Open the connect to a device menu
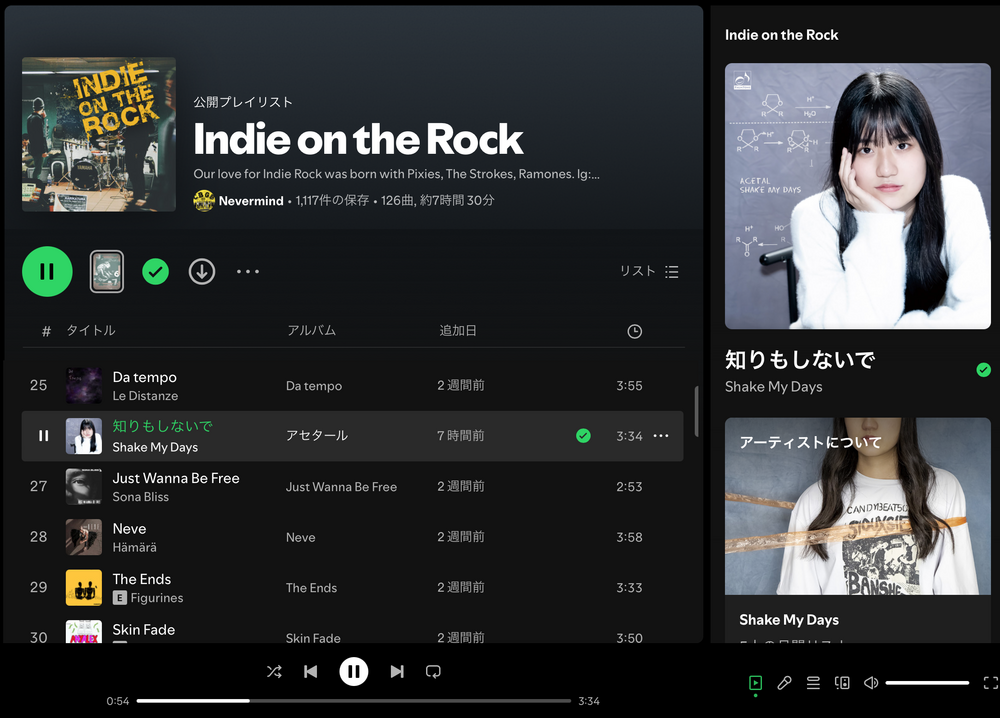Image resolution: width=1000 pixels, height=718 pixels. (842, 683)
